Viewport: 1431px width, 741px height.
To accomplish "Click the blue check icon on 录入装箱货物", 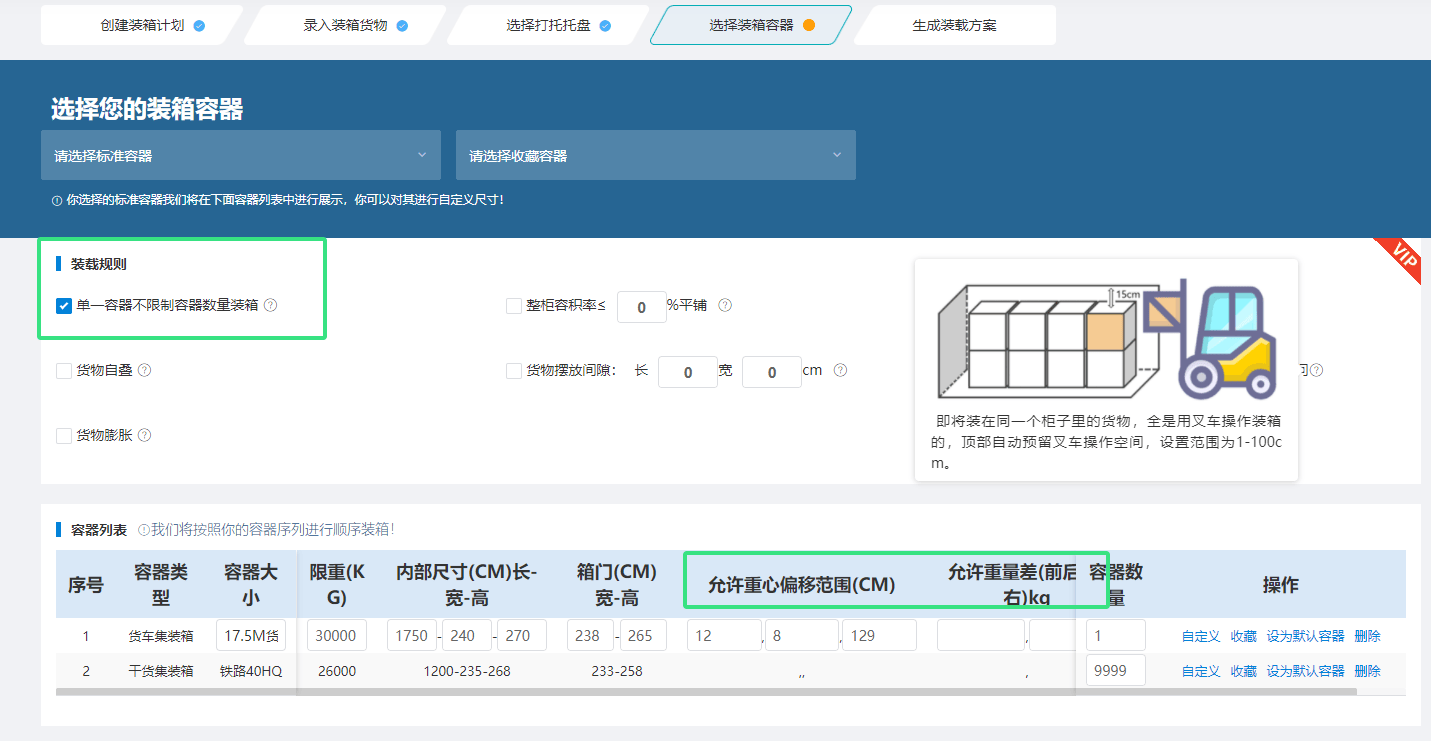I will (402, 25).
